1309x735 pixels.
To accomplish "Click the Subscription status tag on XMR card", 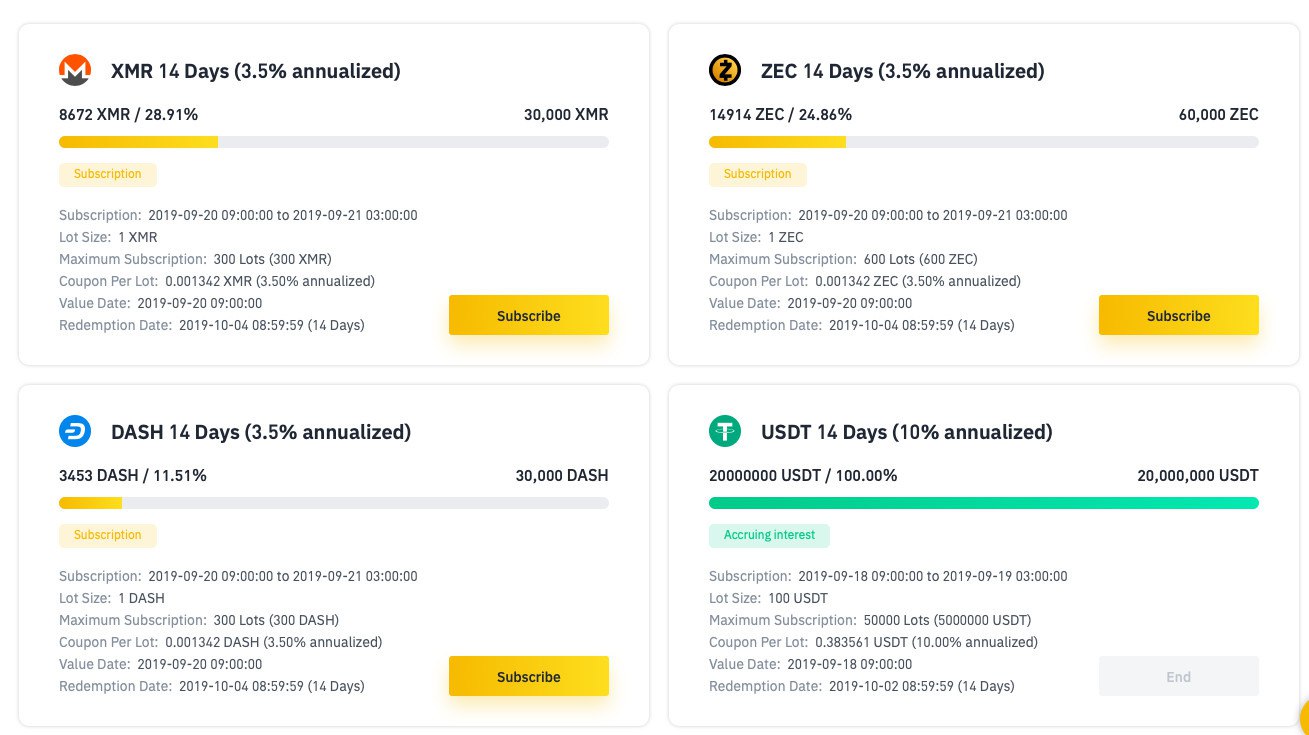I will 108,174.
